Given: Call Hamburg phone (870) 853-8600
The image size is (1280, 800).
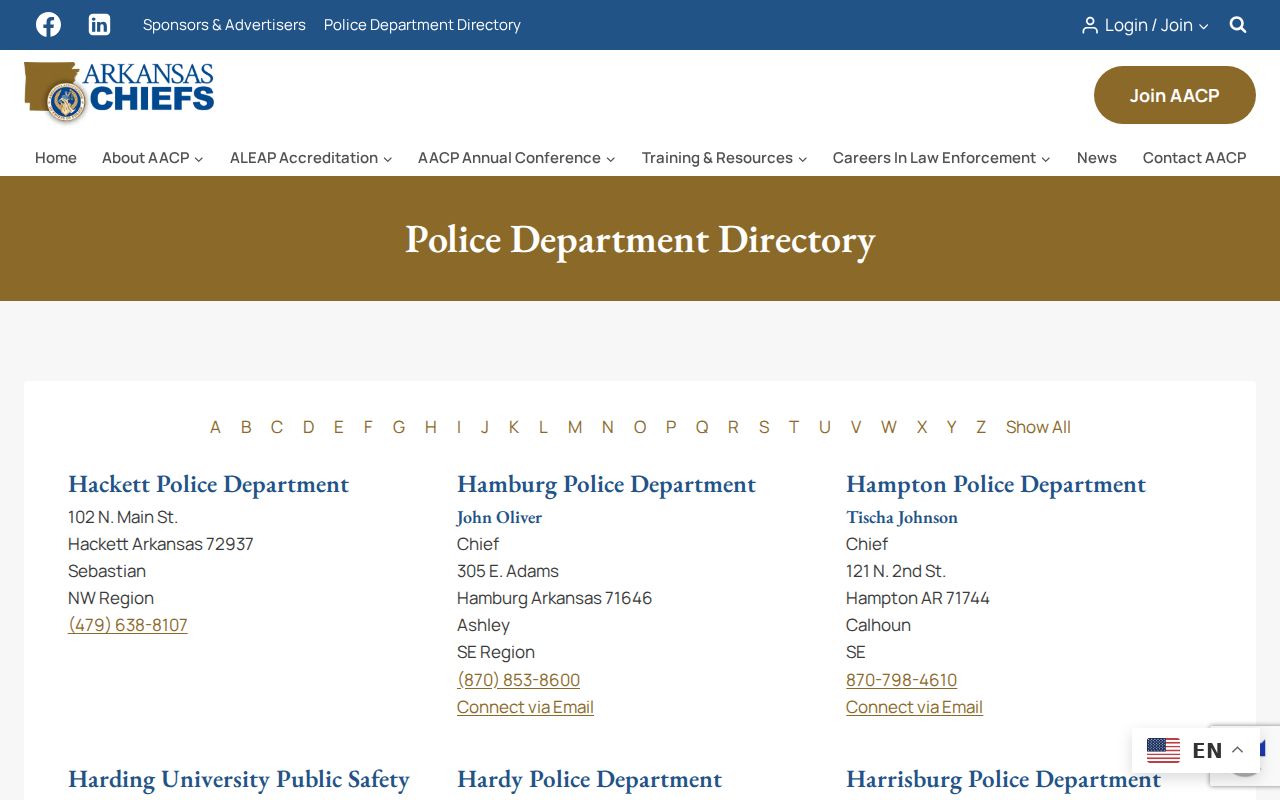Looking at the screenshot, I should point(518,680).
